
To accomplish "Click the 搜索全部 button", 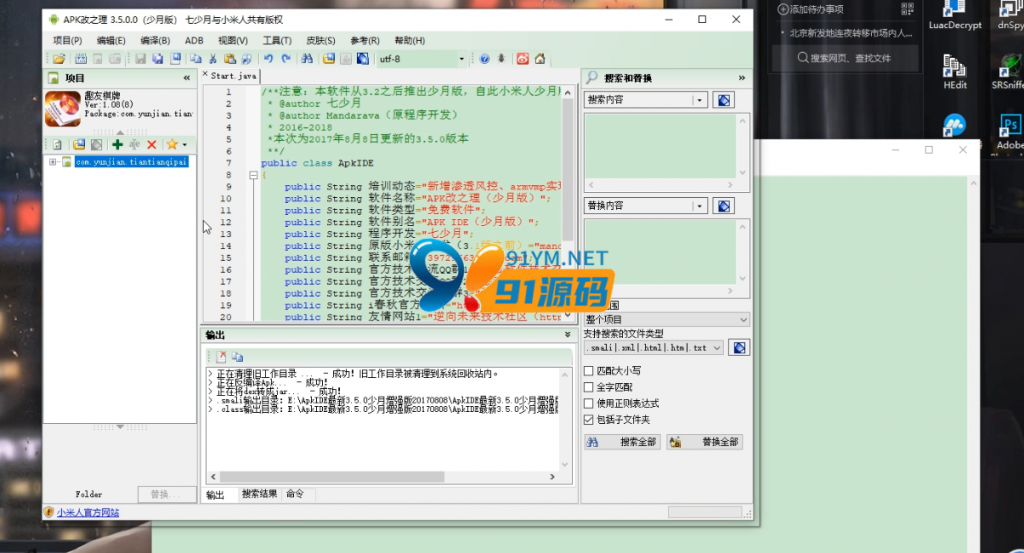I will 622,442.
